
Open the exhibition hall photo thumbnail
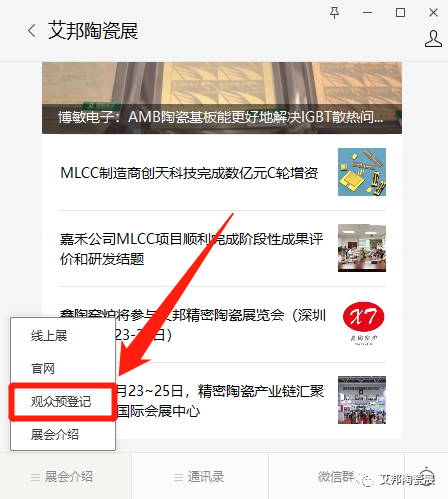point(362,400)
